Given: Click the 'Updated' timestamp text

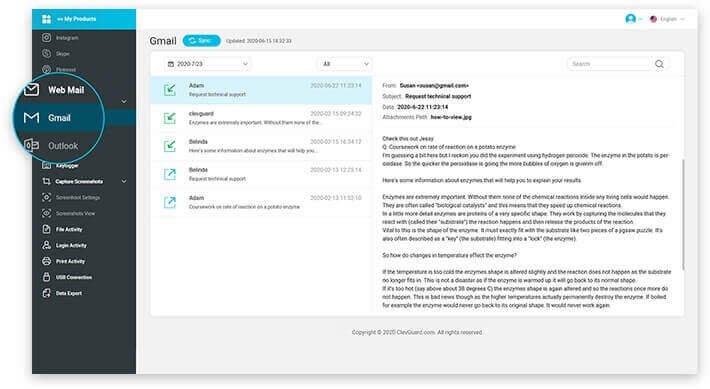Looking at the screenshot, I should click(259, 41).
